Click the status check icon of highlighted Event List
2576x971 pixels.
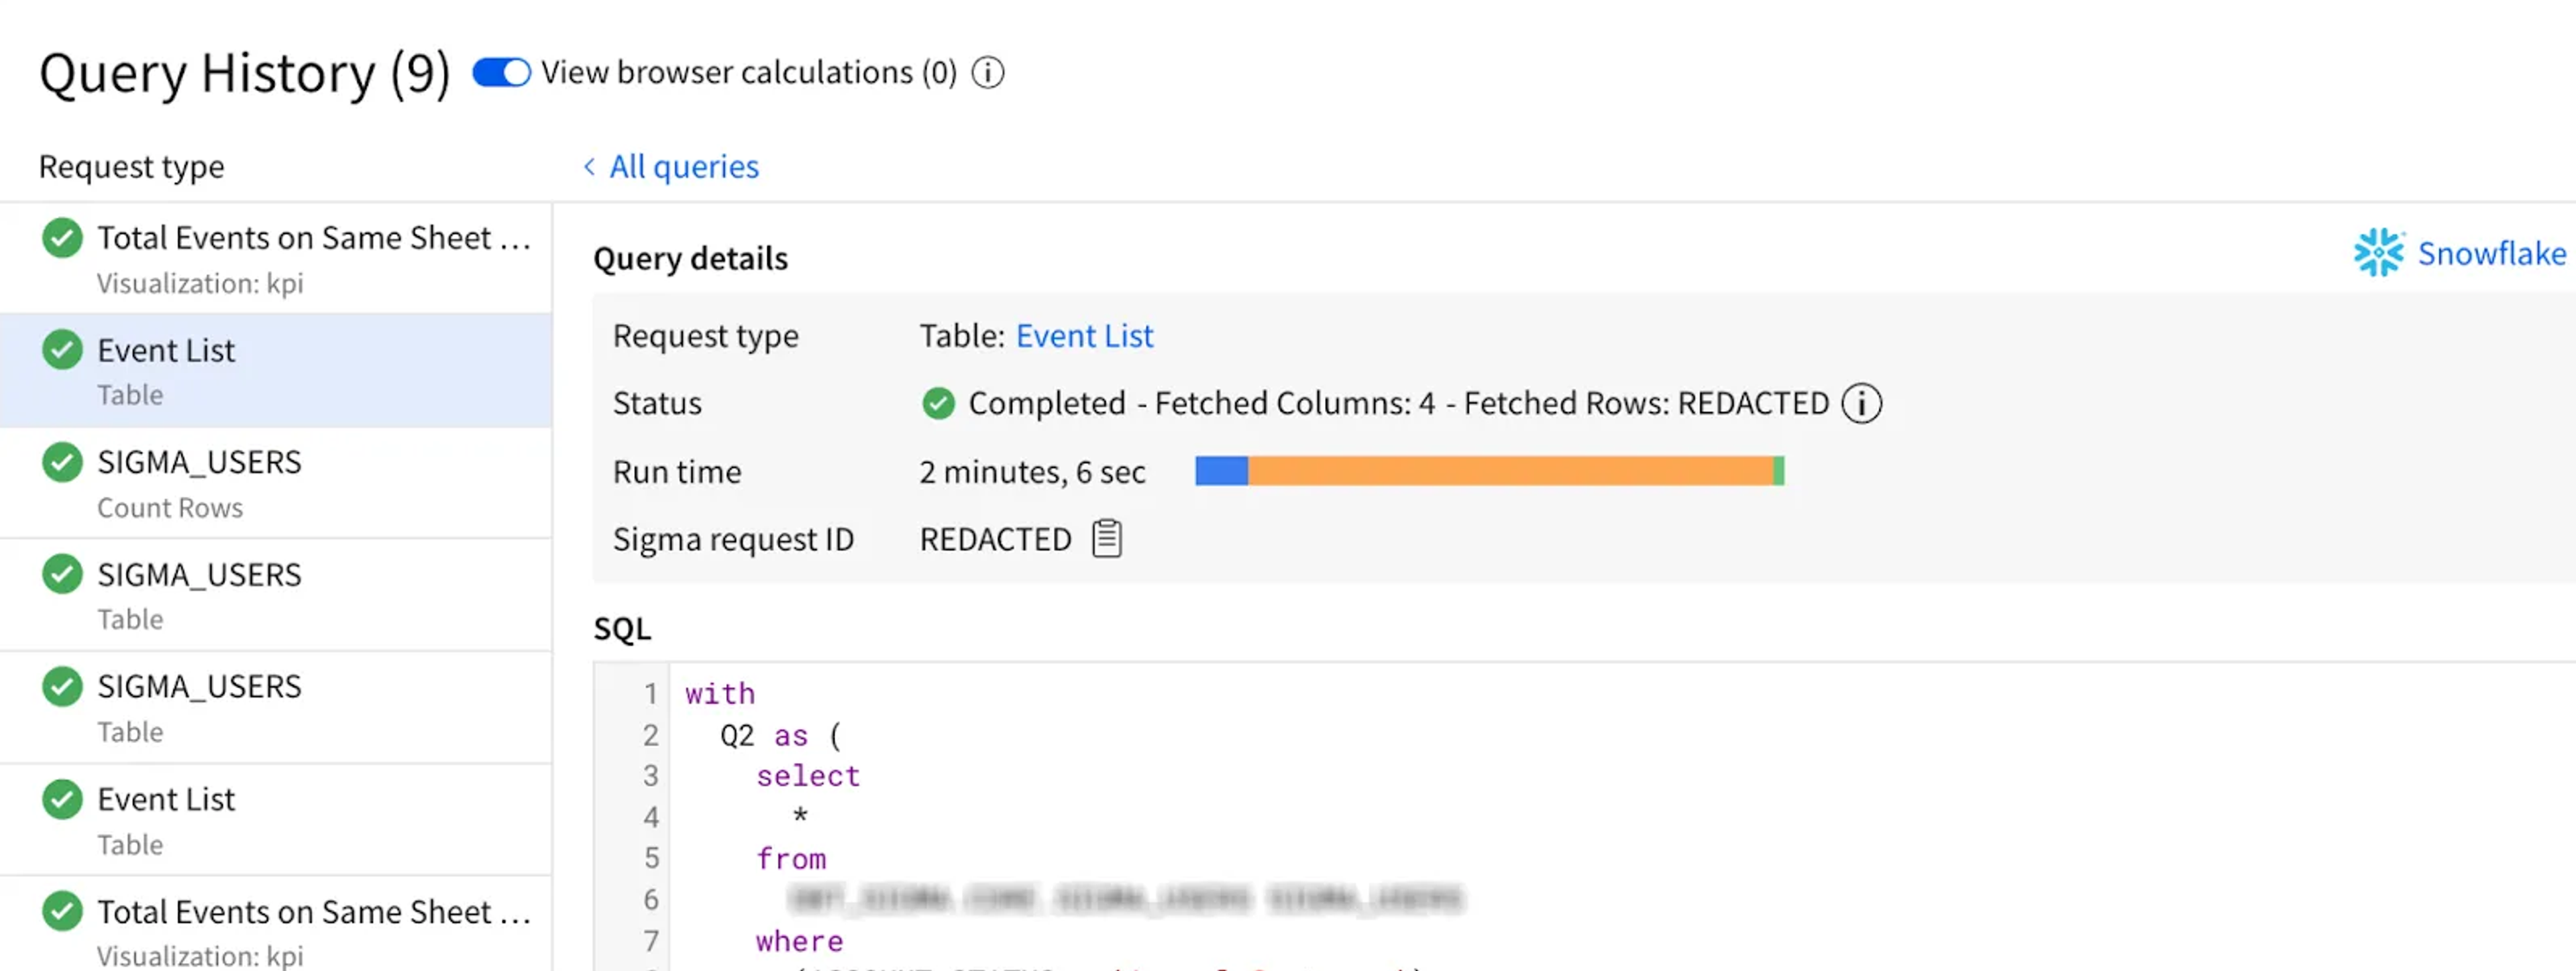[x=62, y=350]
